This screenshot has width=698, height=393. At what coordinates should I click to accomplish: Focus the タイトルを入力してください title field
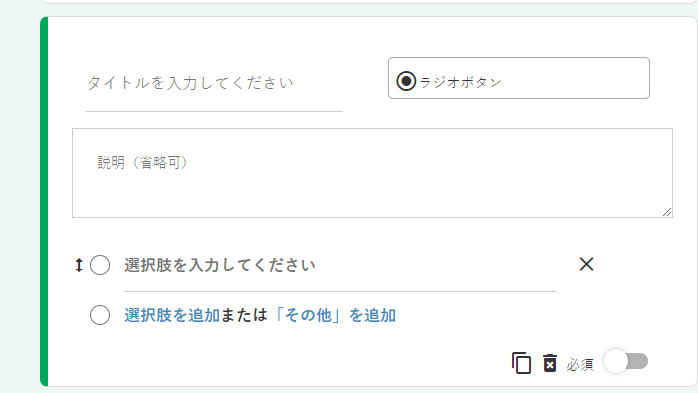pyautogui.click(x=214, y=83)
